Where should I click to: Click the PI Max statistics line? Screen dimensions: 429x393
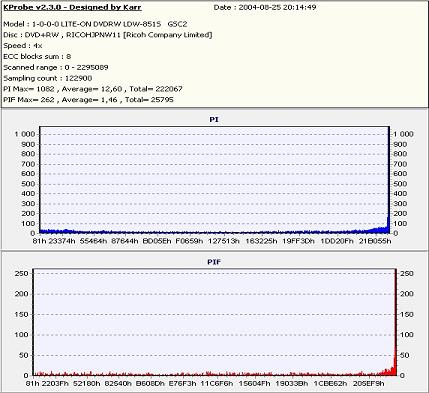point(93,89)
